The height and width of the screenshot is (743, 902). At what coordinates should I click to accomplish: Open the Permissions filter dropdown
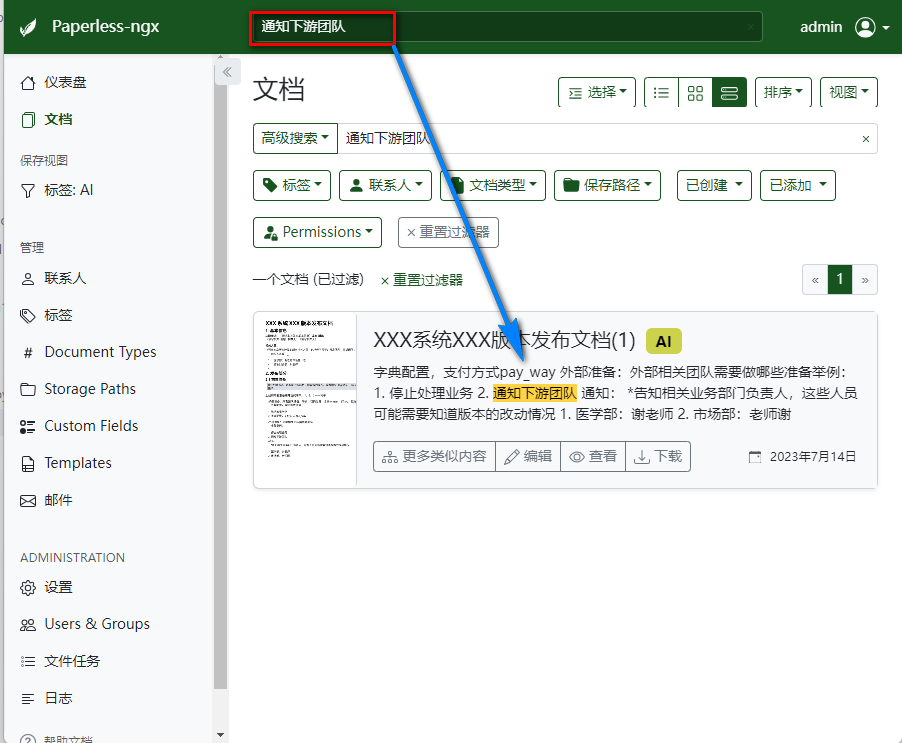point(317,232)
